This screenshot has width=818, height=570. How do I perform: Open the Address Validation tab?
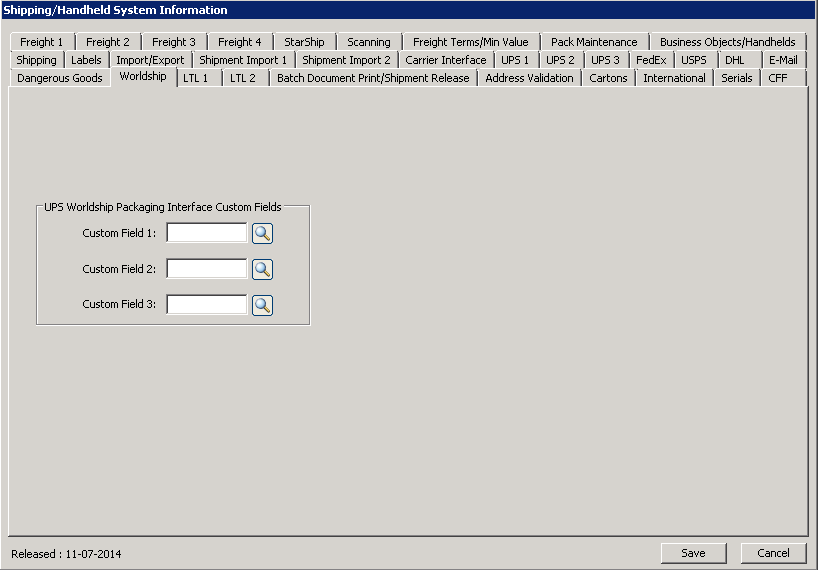pos(529,78)
